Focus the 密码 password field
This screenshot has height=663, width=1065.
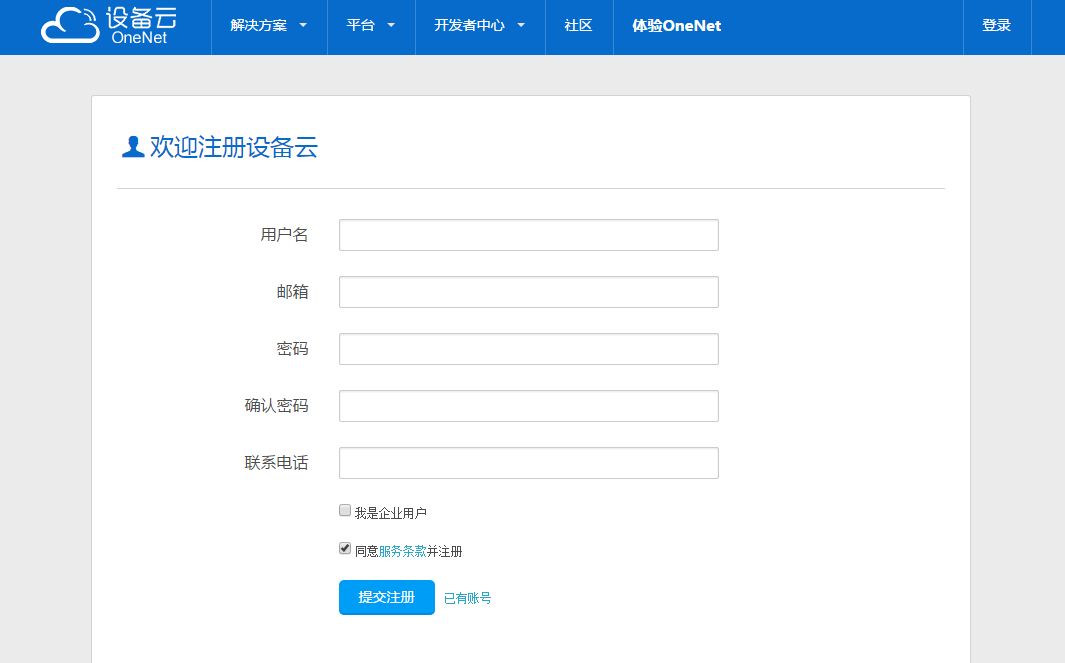[x=528, y=349]
